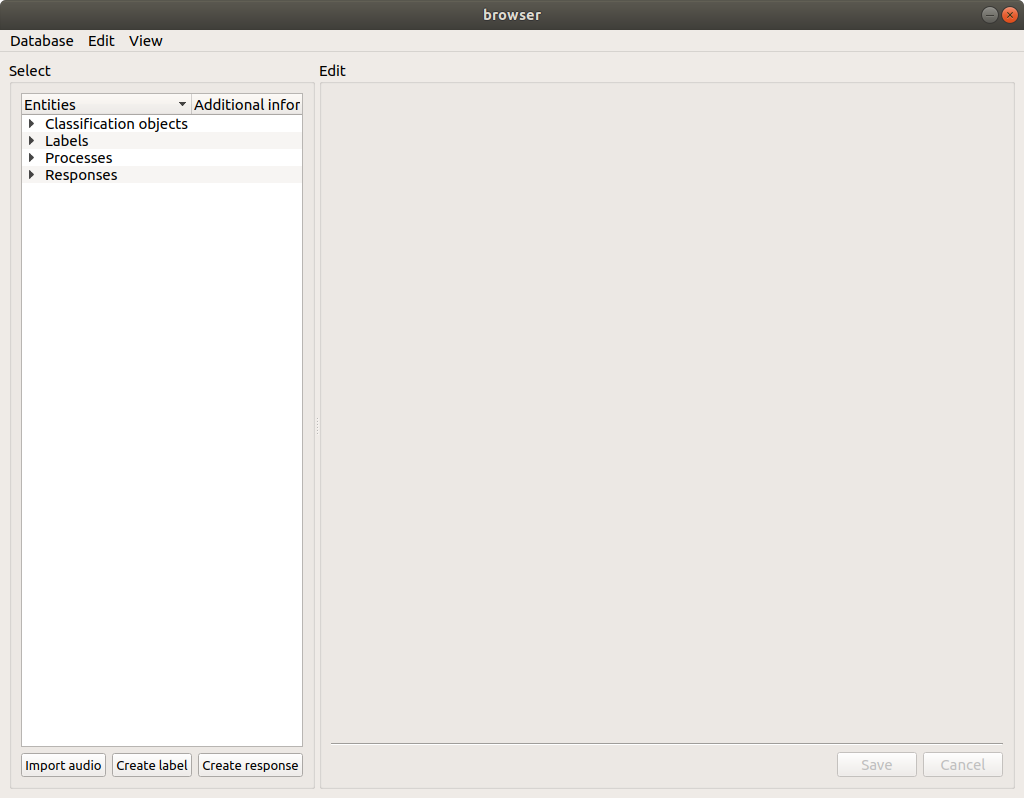
Task: Select the Responses entry
Action: tap(81, 175)
